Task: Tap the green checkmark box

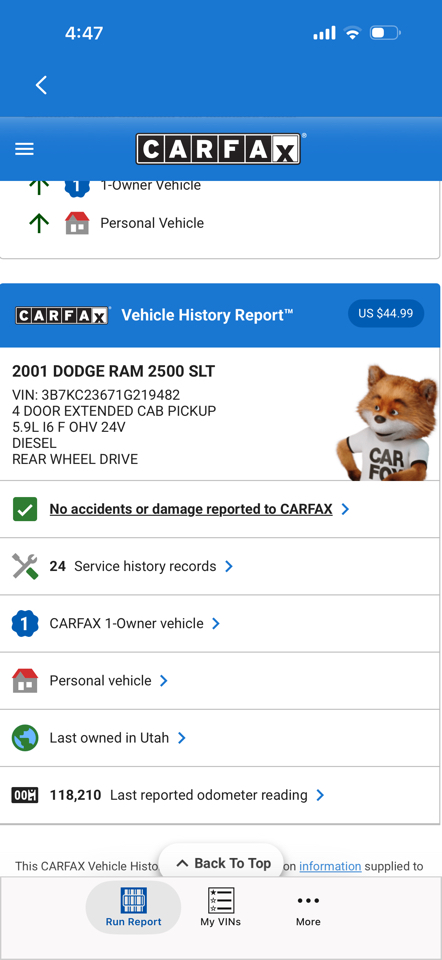Action: click(x=25, y=509)
